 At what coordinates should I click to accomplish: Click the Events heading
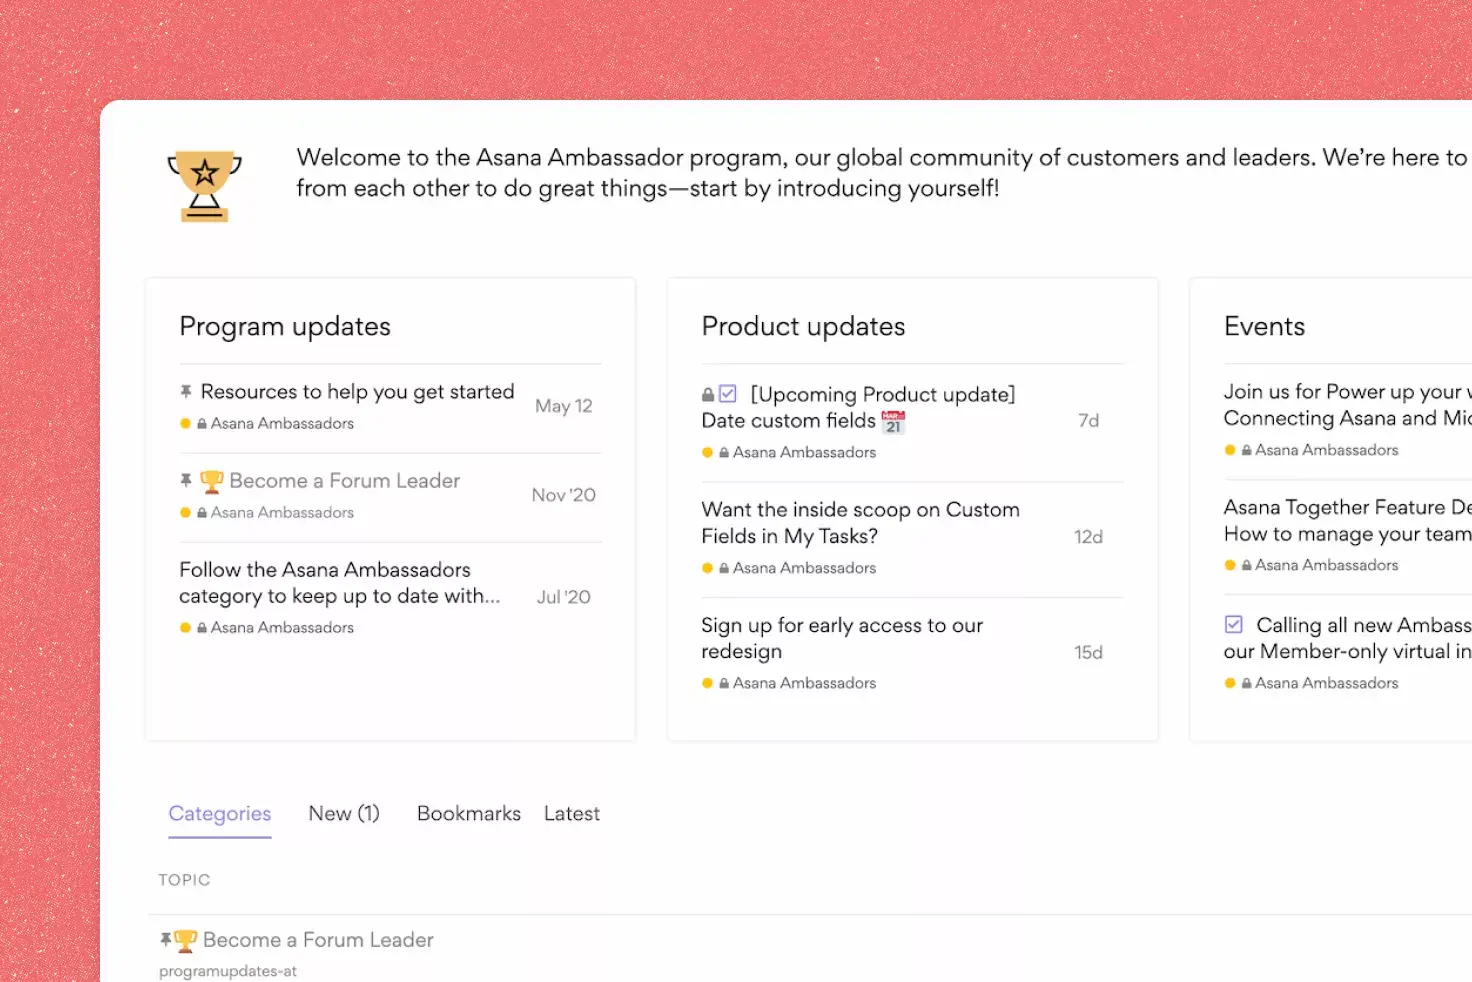click(x=1264, y=327)
